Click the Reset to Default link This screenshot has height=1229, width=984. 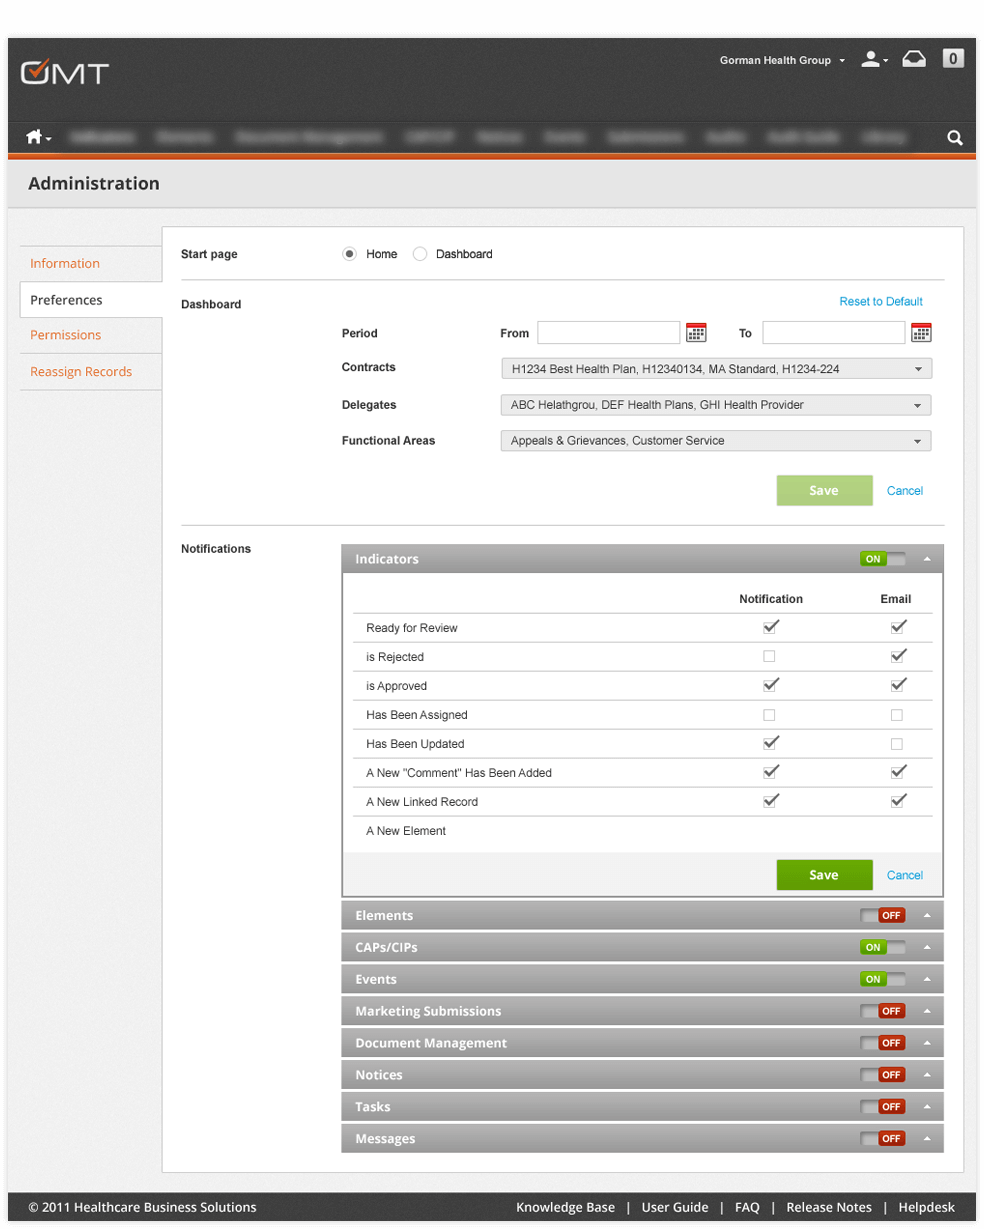(881, 302)
